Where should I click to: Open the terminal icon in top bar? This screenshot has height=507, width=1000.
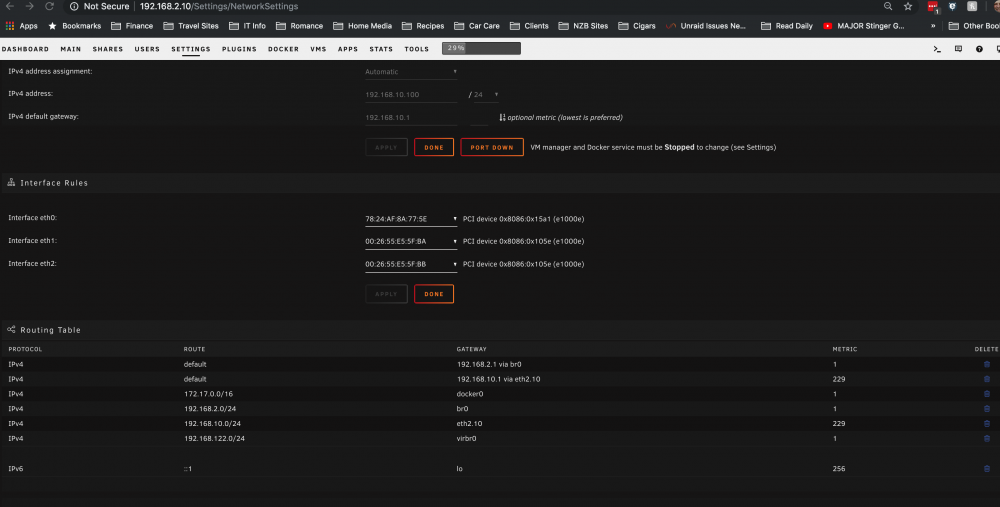pyautogui.click(x=937, y=48)
